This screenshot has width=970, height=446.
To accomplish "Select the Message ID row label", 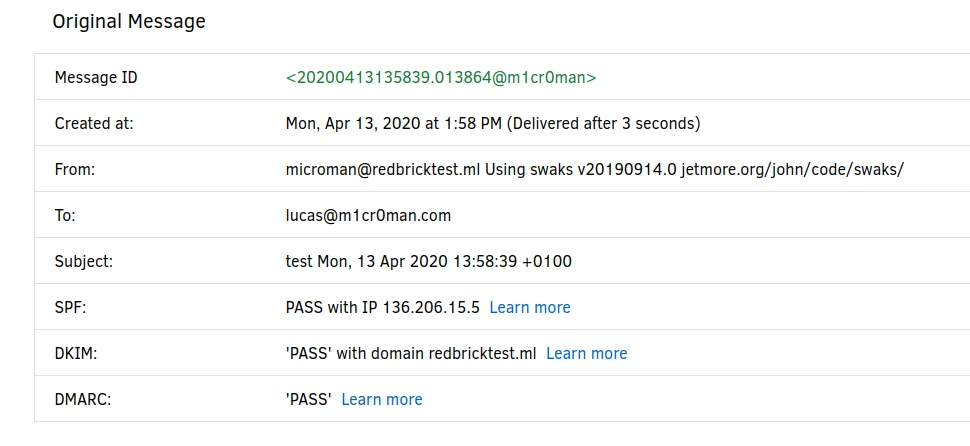I will click(96, 77).
